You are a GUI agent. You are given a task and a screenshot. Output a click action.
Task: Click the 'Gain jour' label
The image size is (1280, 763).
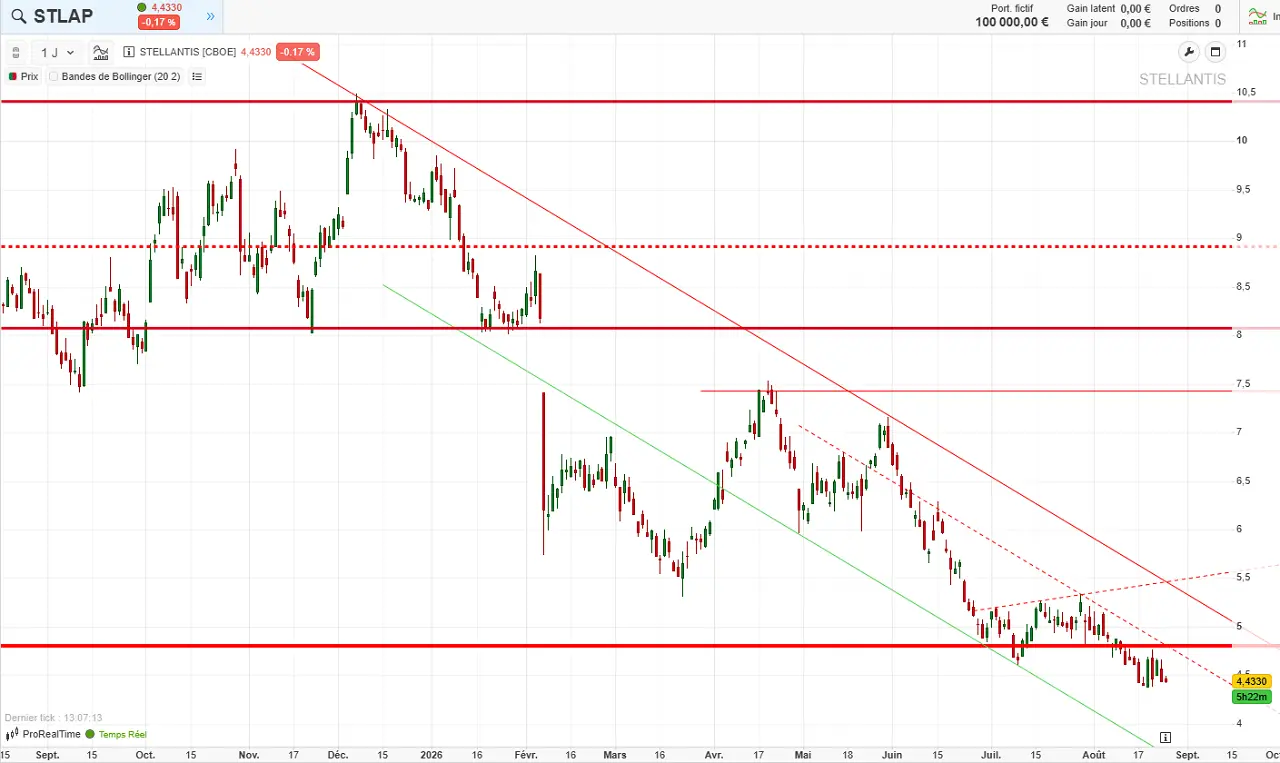(1087, 23)
